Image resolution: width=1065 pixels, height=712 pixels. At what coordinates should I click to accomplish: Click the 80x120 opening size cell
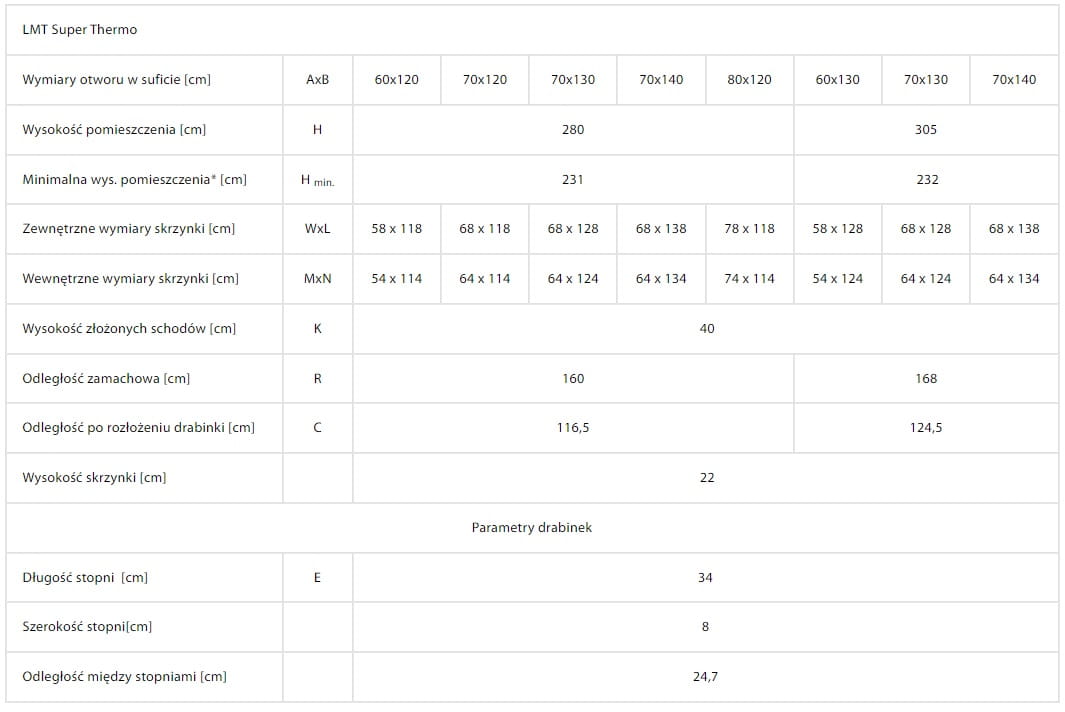pos(749,80)
